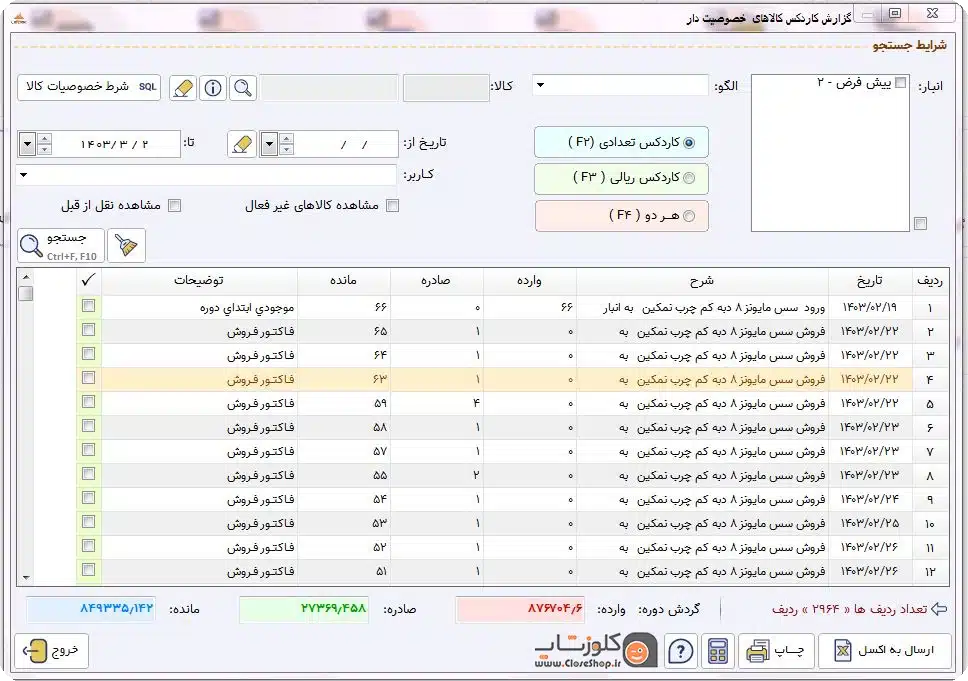This screenshot has width=968, height=681.
Task: Click the CloseShop logo
Action: (595, 650)
